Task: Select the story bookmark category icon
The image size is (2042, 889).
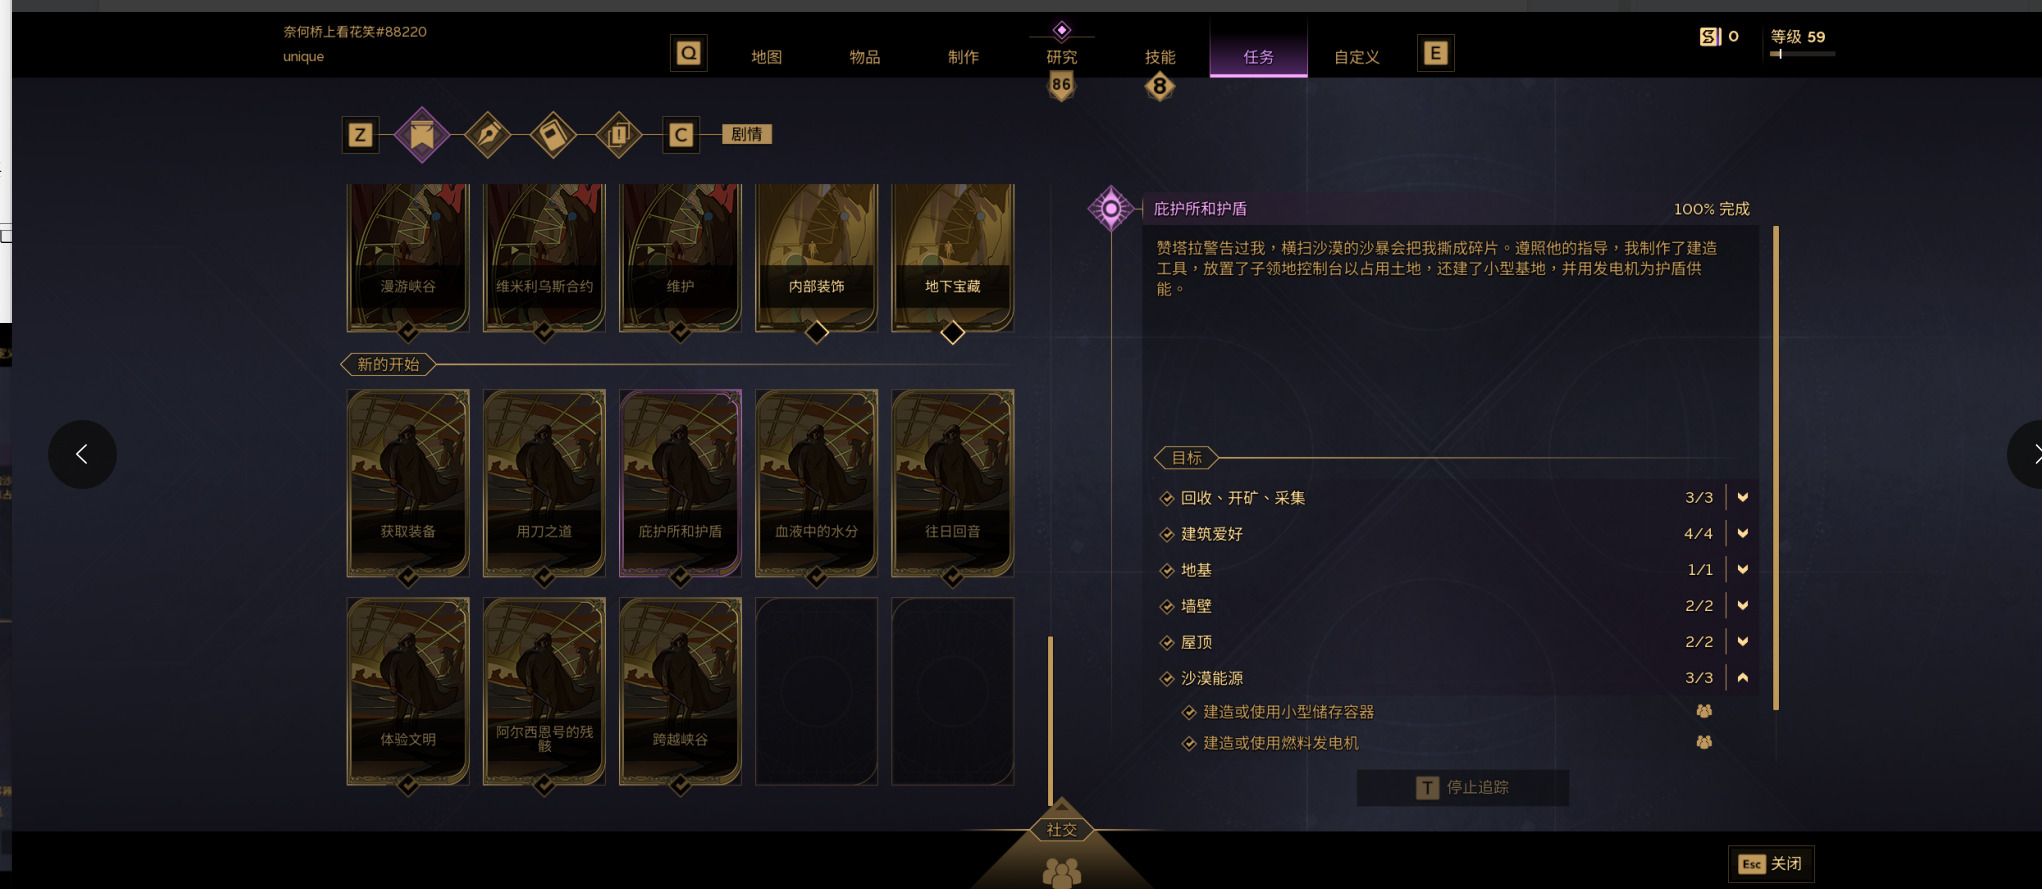Action: (x=422, y=134)
